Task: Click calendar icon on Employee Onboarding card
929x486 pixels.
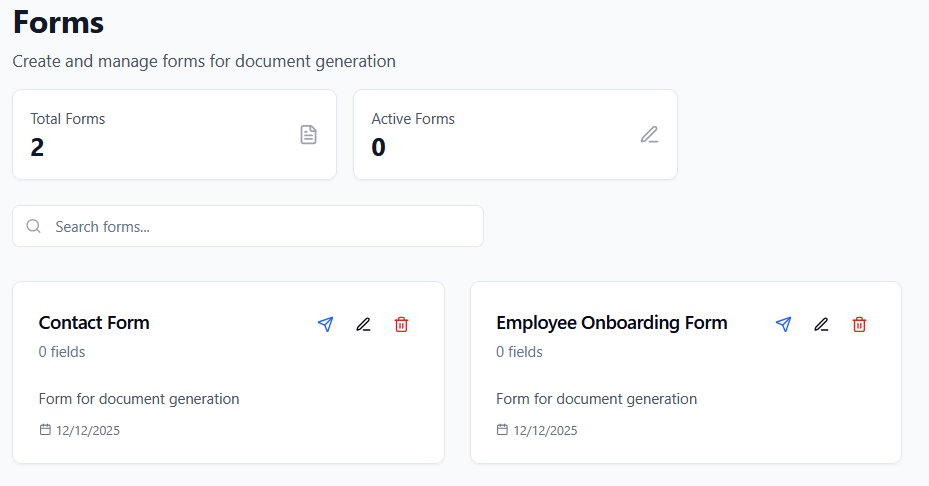Action: pos(502,430)
